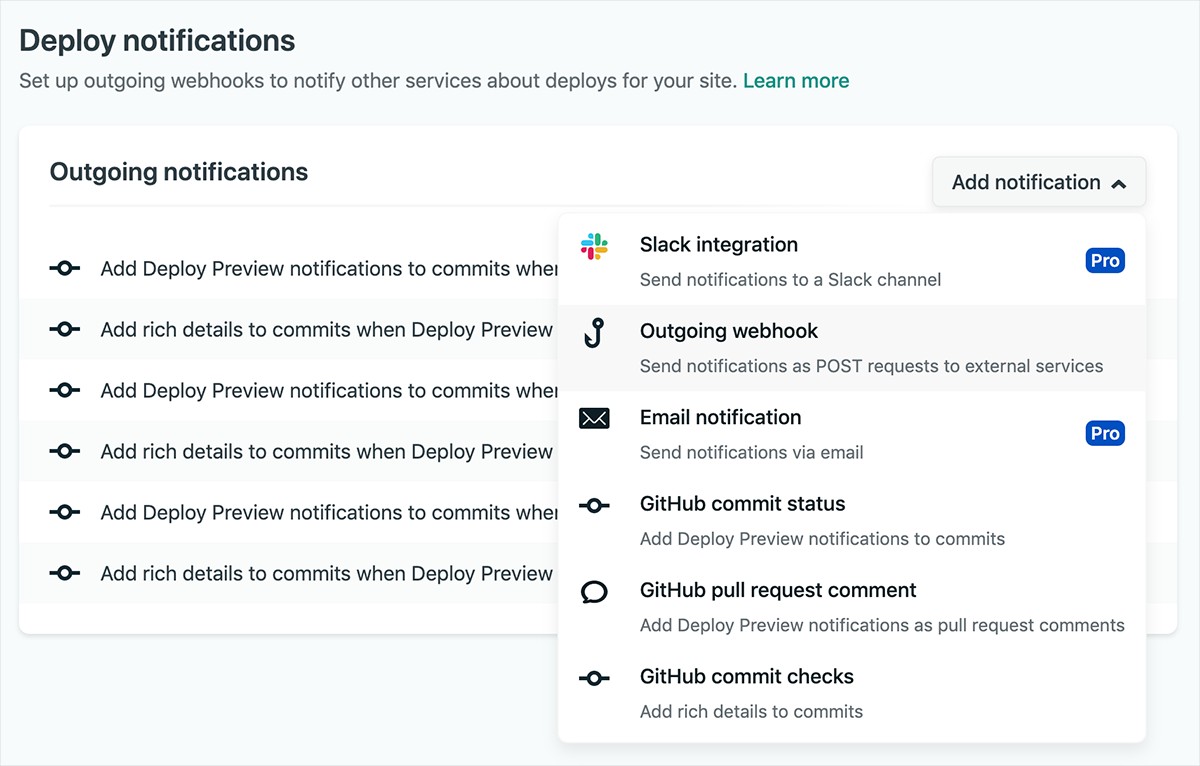Click the Pro badge on Email notification
Image resolution: width=1200 pixels, height=766 pixels.
1104,433
